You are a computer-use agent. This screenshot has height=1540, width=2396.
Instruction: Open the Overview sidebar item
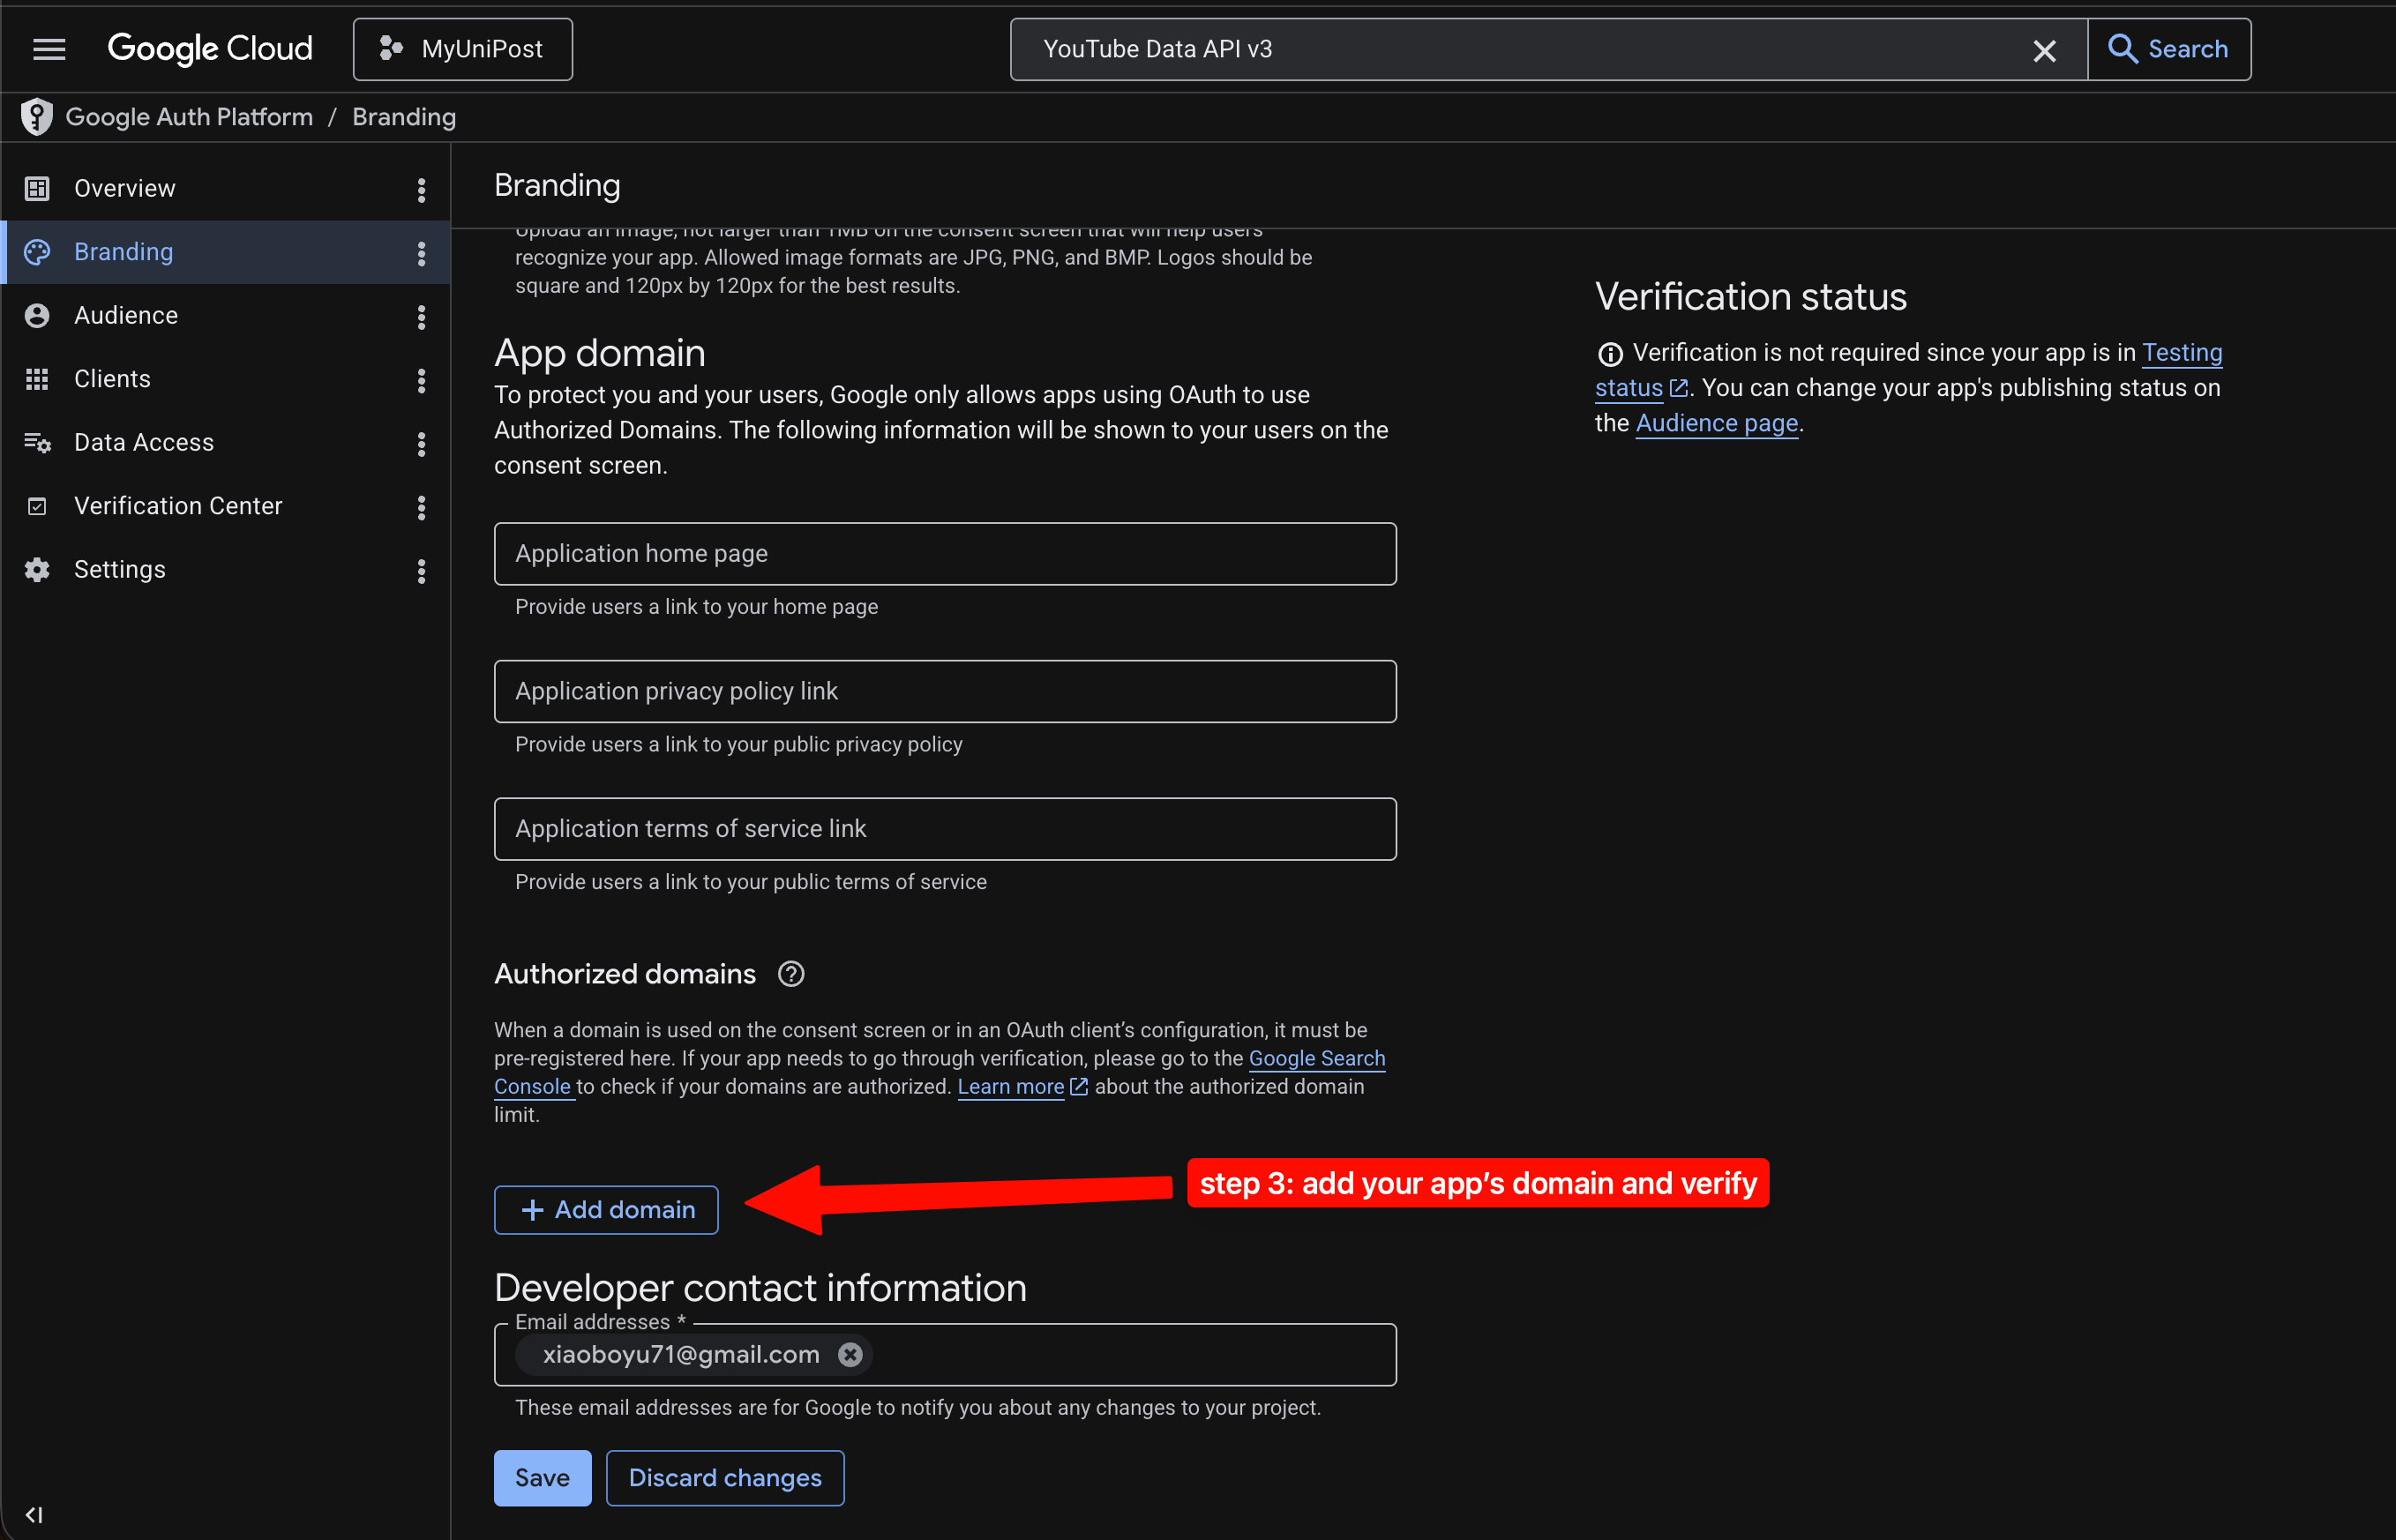tap(226, 188)
